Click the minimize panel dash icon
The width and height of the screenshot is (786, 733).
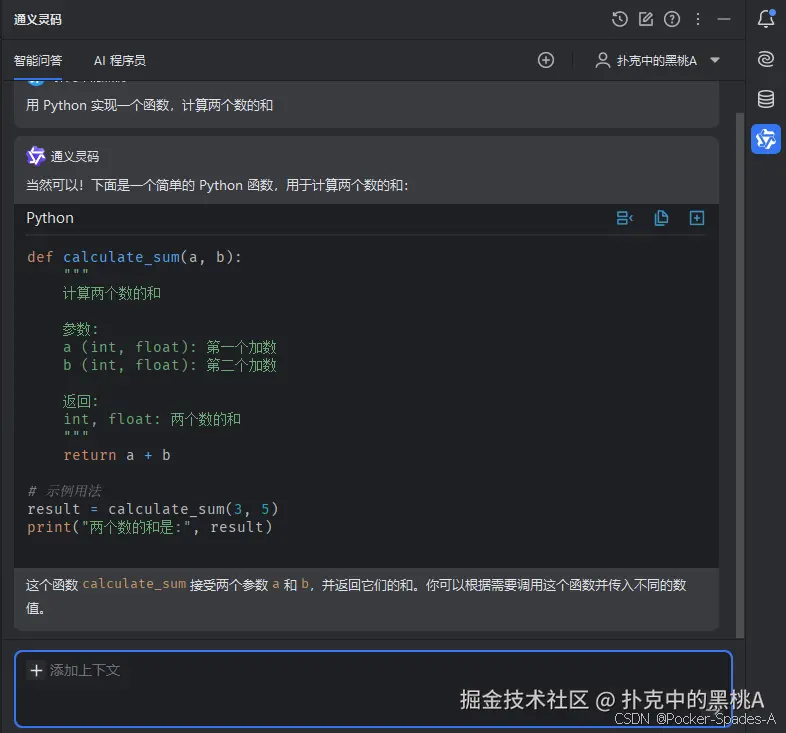[x=724, y=20]
